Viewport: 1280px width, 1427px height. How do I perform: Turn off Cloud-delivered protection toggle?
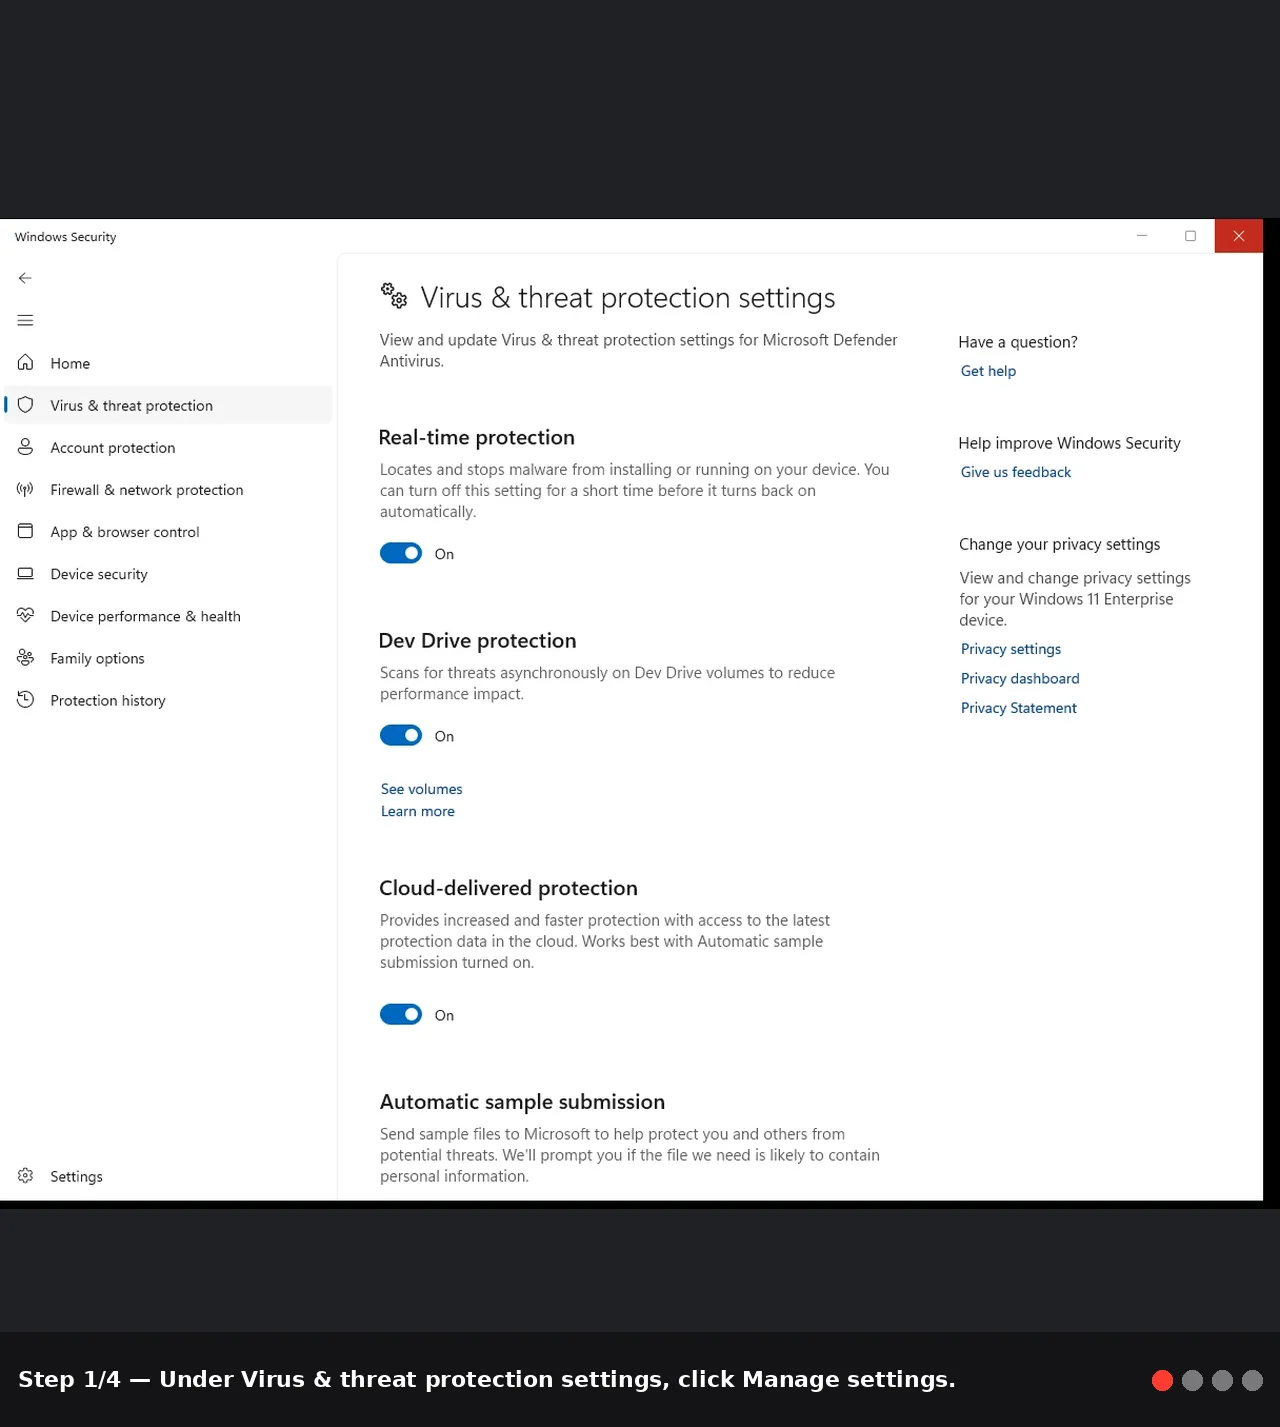click(x=401, y=1014)
